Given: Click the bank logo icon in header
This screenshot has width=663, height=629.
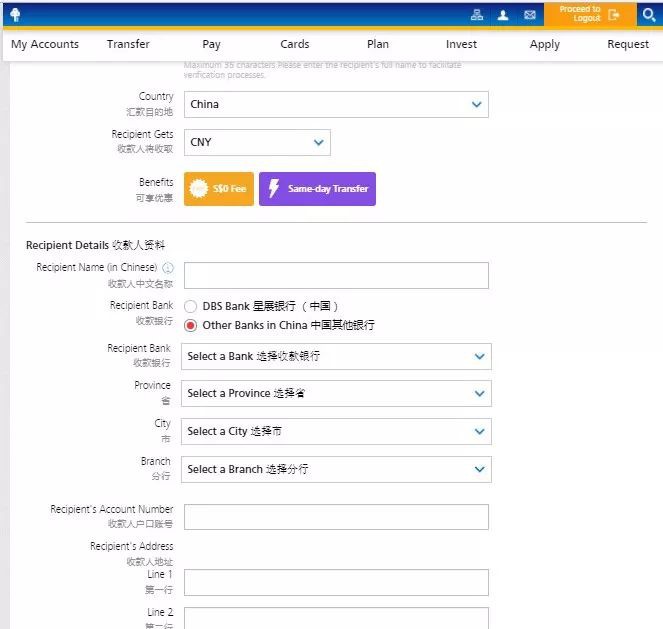Looking at the screenshot, I should point(15,14).
